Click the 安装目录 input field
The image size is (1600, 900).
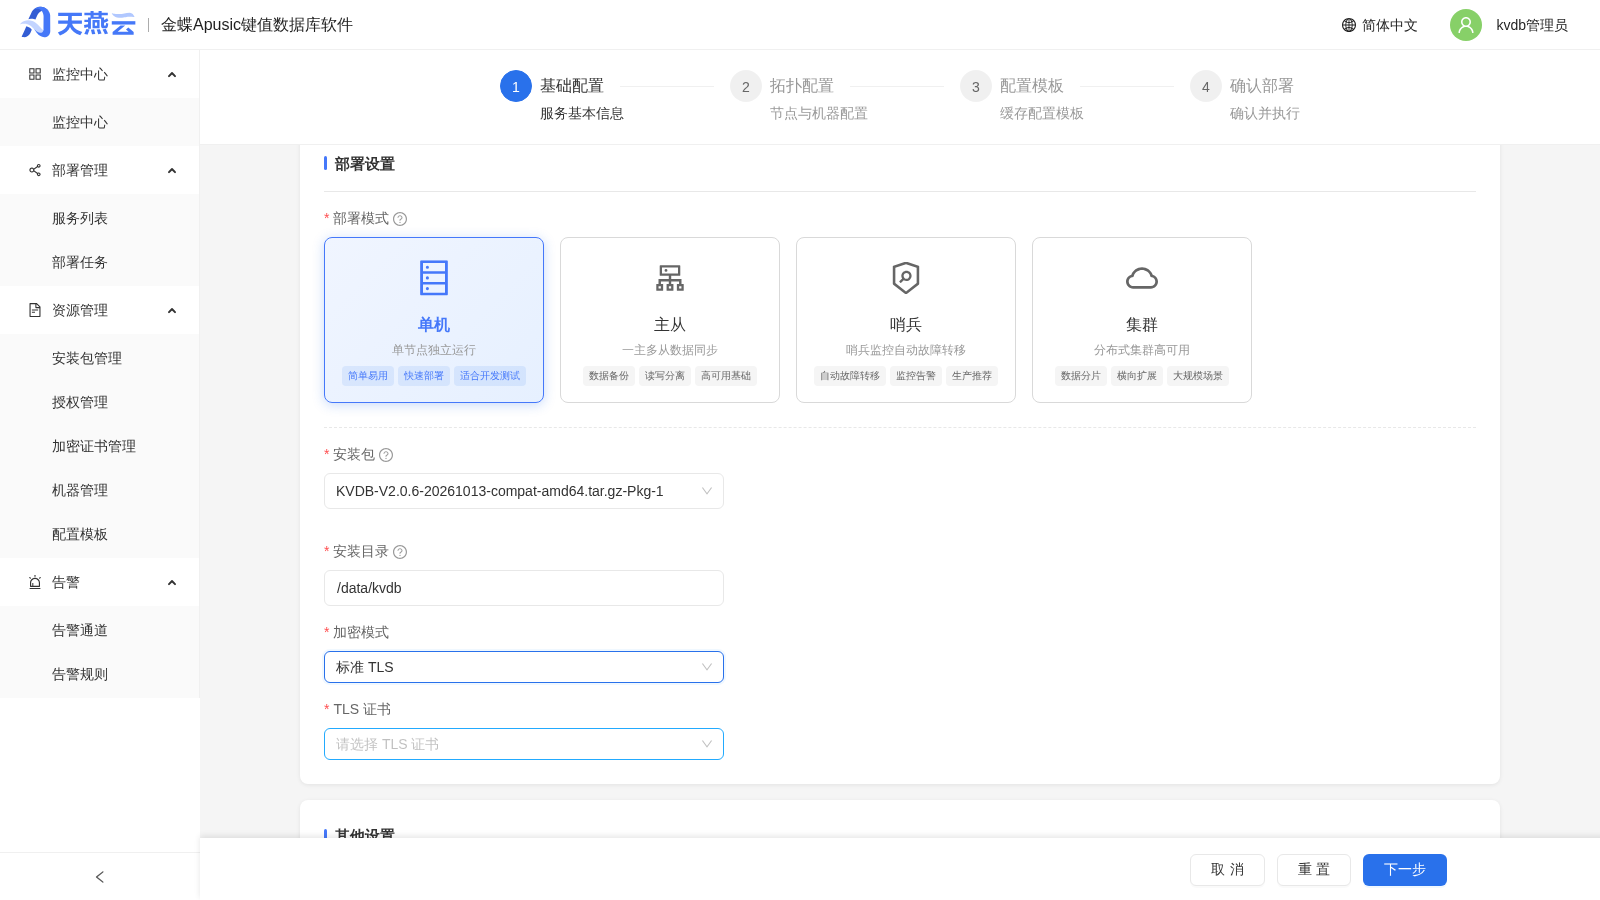(x=524, y=588)
